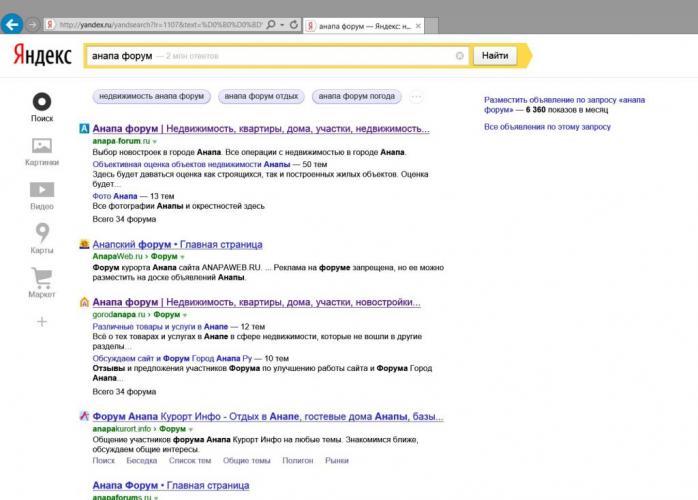This screenshot has height=500, width=698.
Task: Click the Яндекс logo
Action: [x=43, y=54]
